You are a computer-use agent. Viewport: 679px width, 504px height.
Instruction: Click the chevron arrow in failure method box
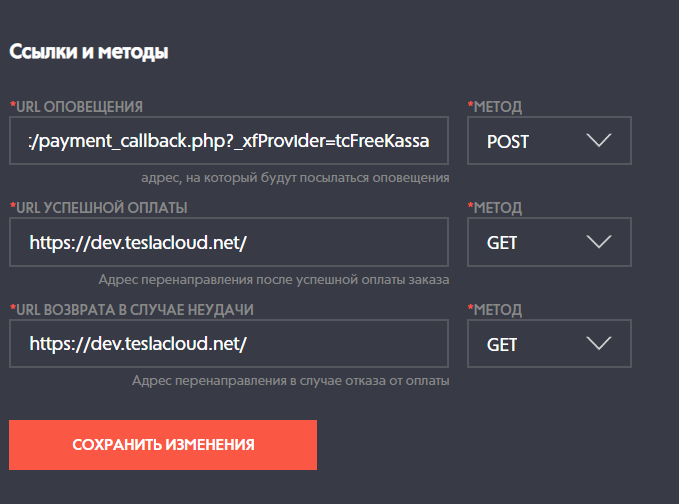pos(599,344)
